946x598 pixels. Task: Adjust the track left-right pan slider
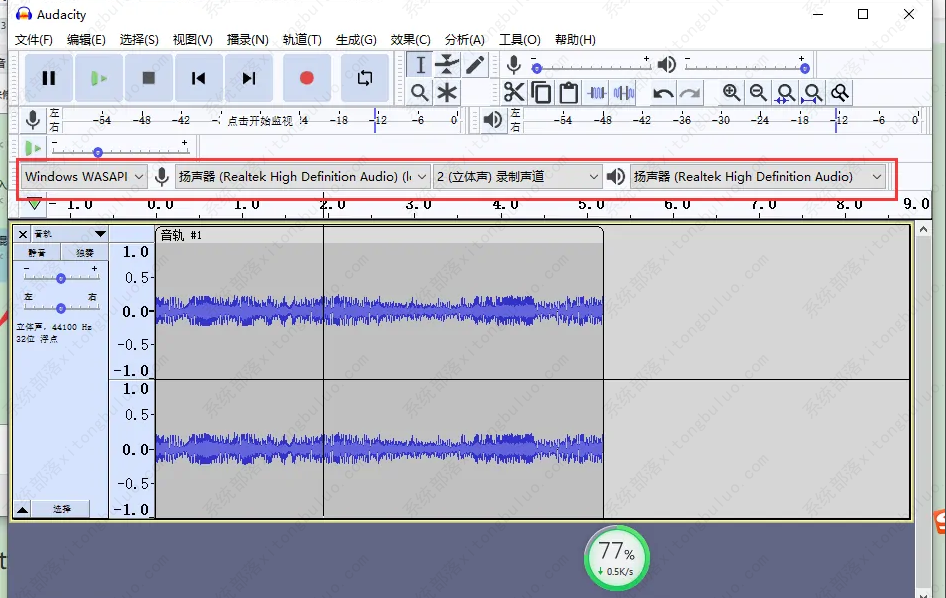coord(61,308)
